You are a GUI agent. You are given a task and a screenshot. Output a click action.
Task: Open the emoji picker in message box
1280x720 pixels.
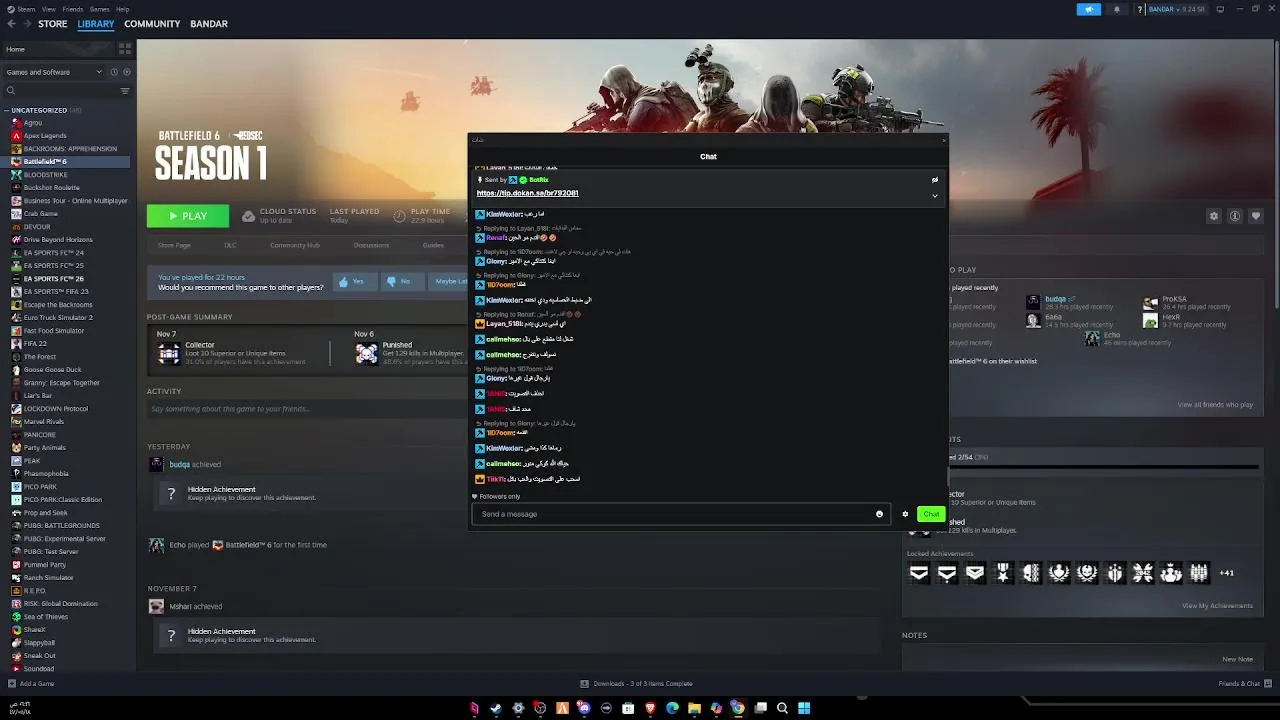point(879,514)
